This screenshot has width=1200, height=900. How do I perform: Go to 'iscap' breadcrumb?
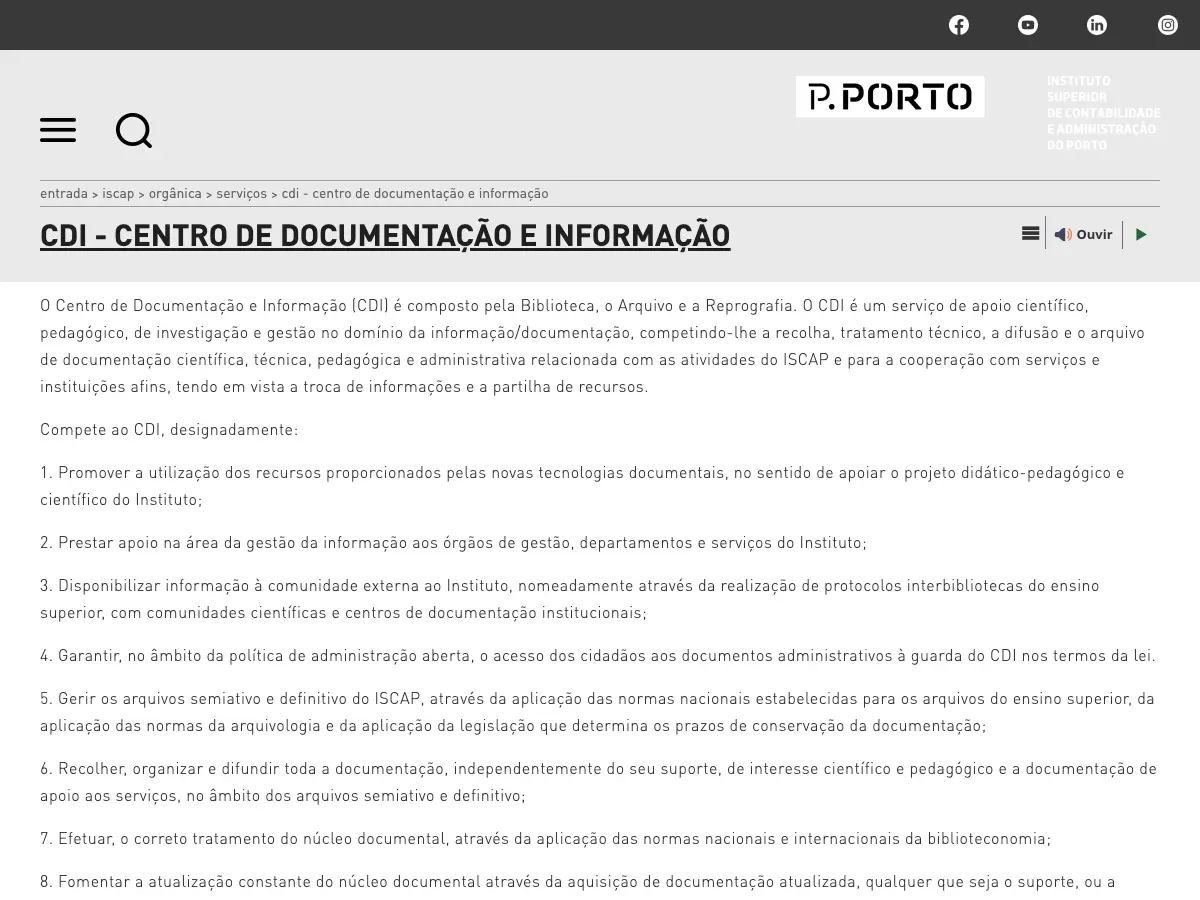tap(118, 194)
